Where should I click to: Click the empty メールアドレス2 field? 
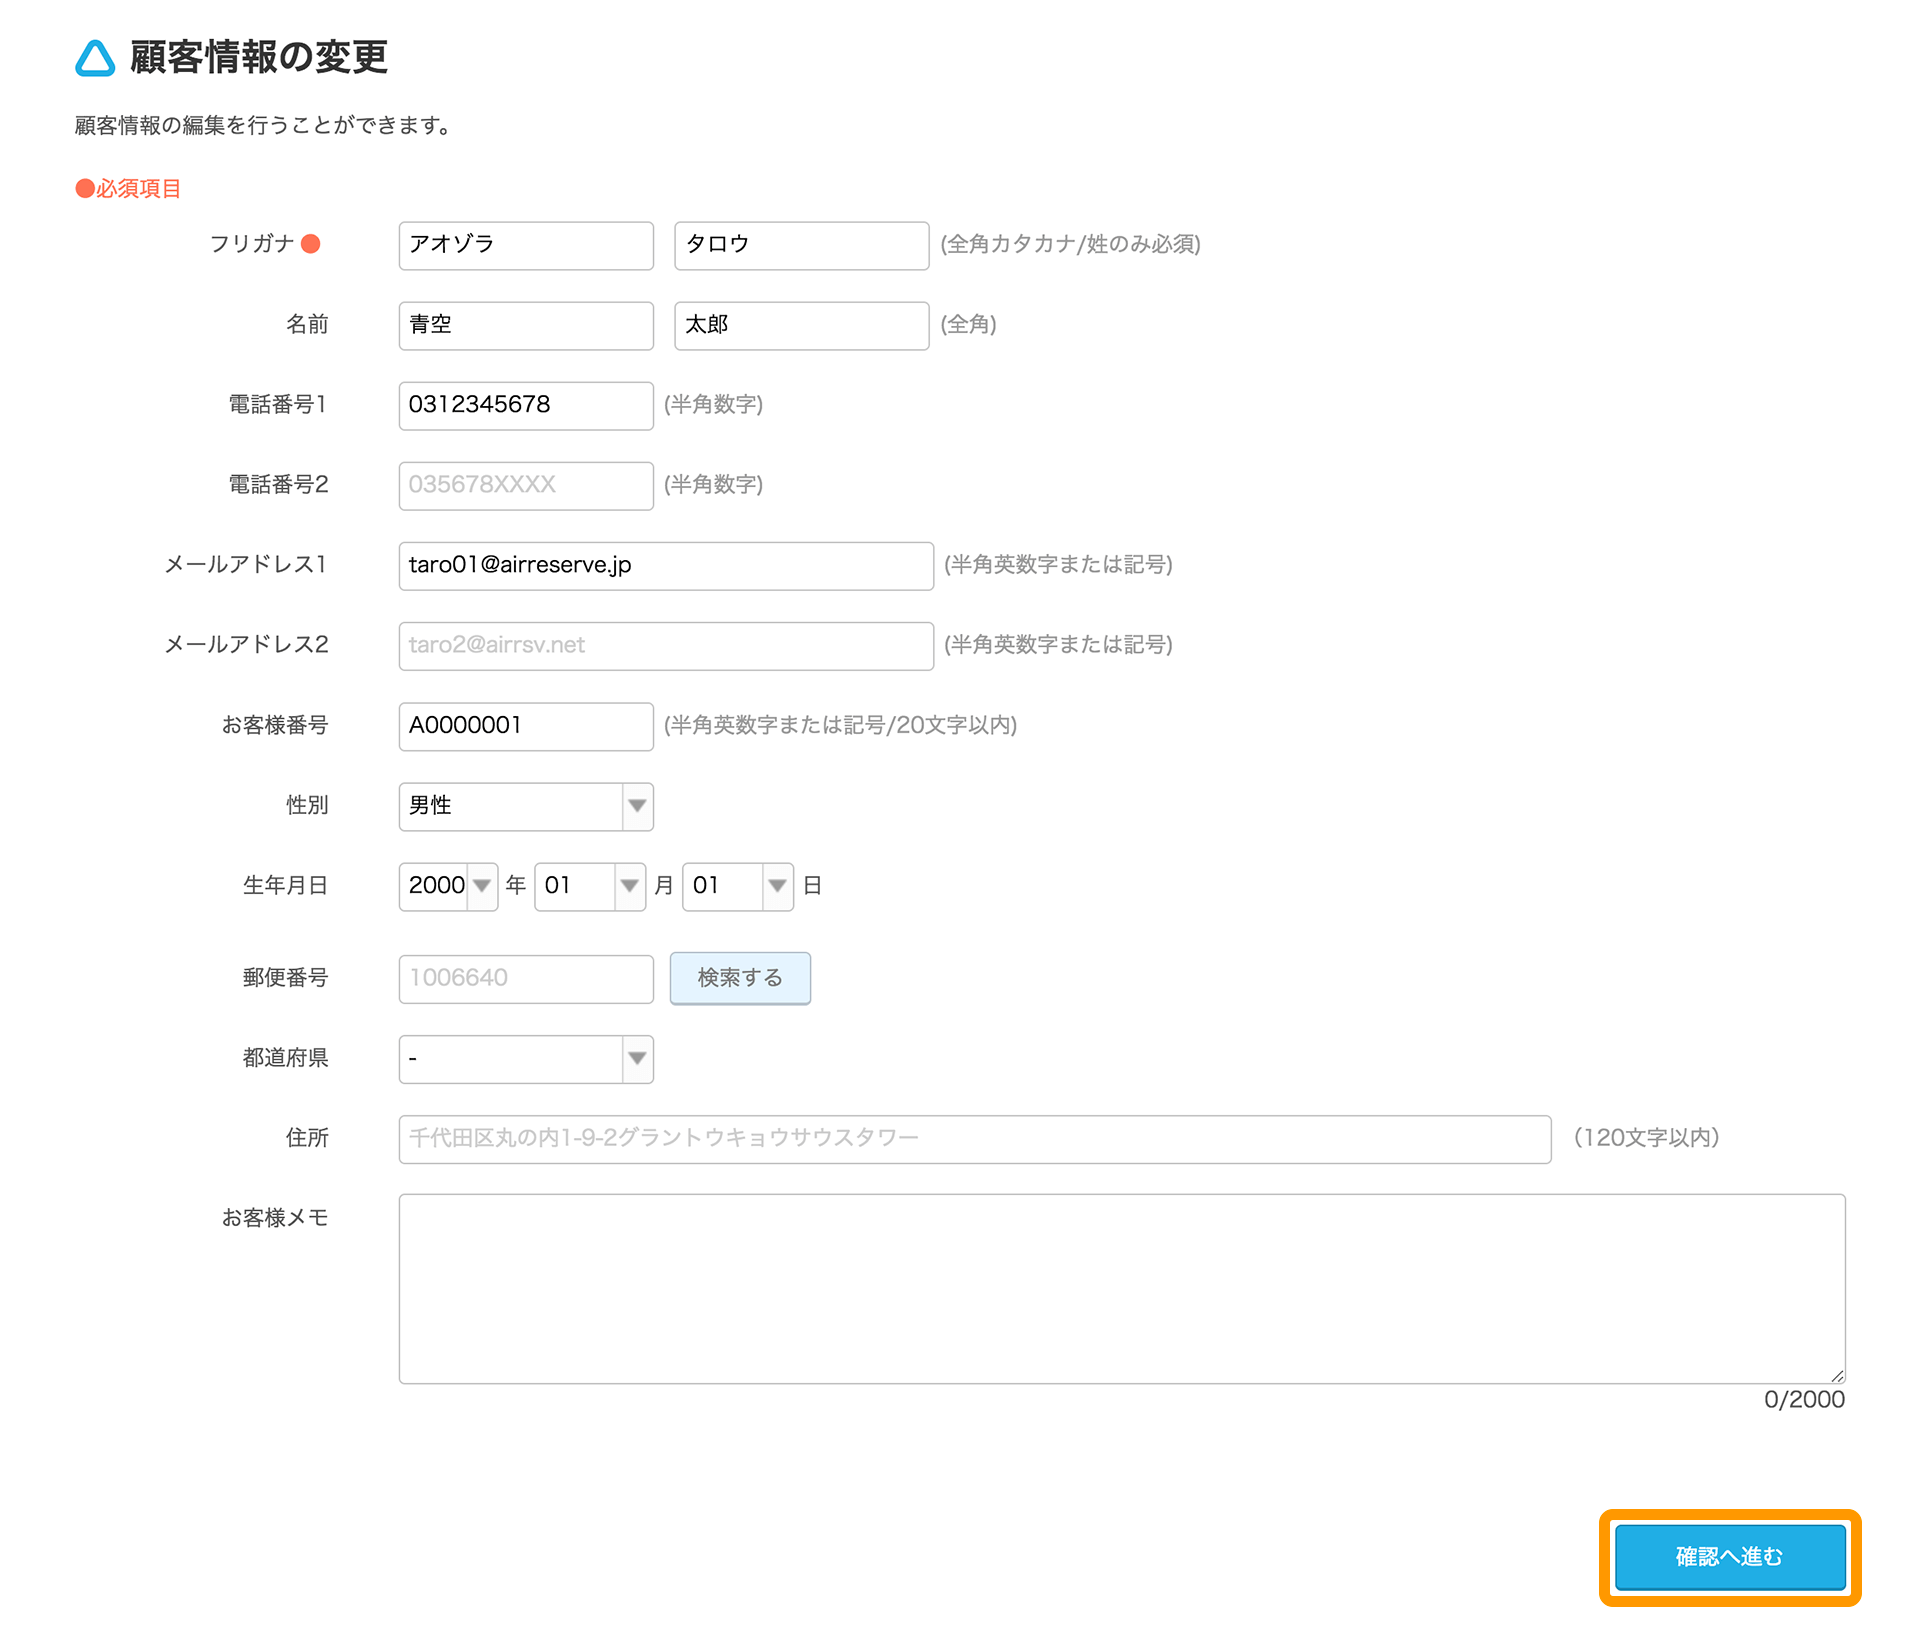(x=666, y=645)
